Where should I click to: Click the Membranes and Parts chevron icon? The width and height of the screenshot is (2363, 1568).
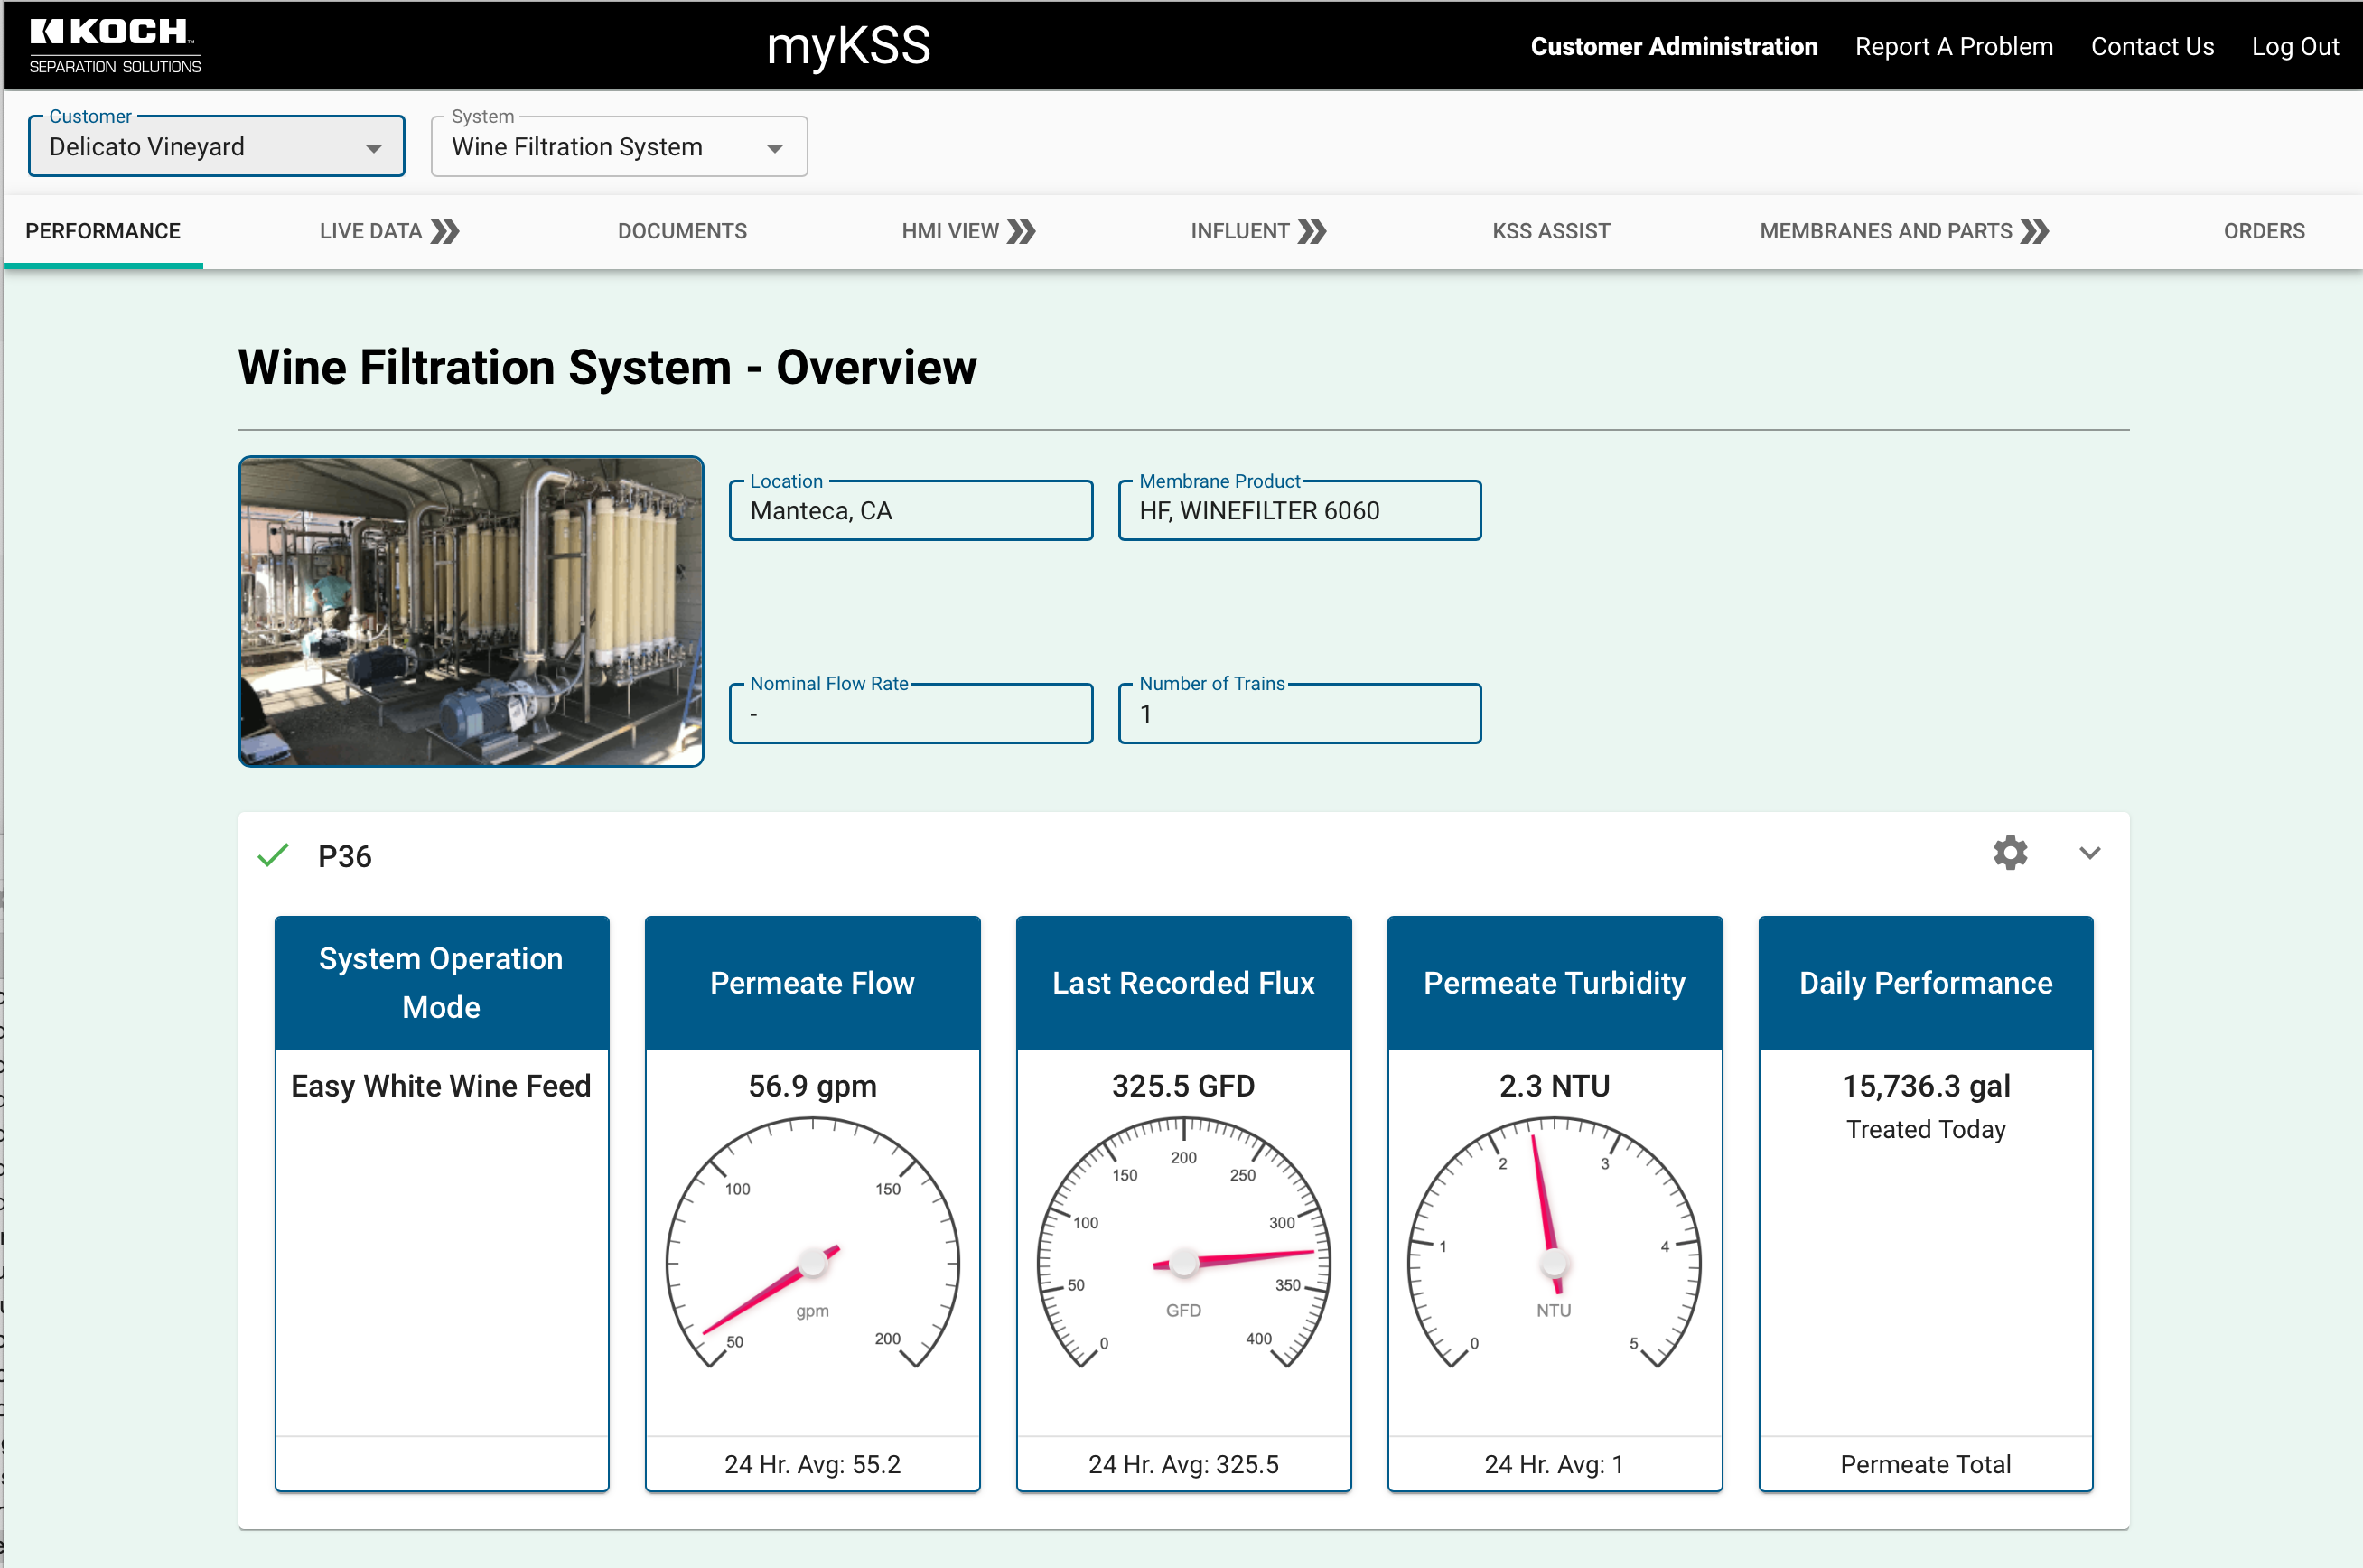pyautogui.click(x=2035, y=231)
